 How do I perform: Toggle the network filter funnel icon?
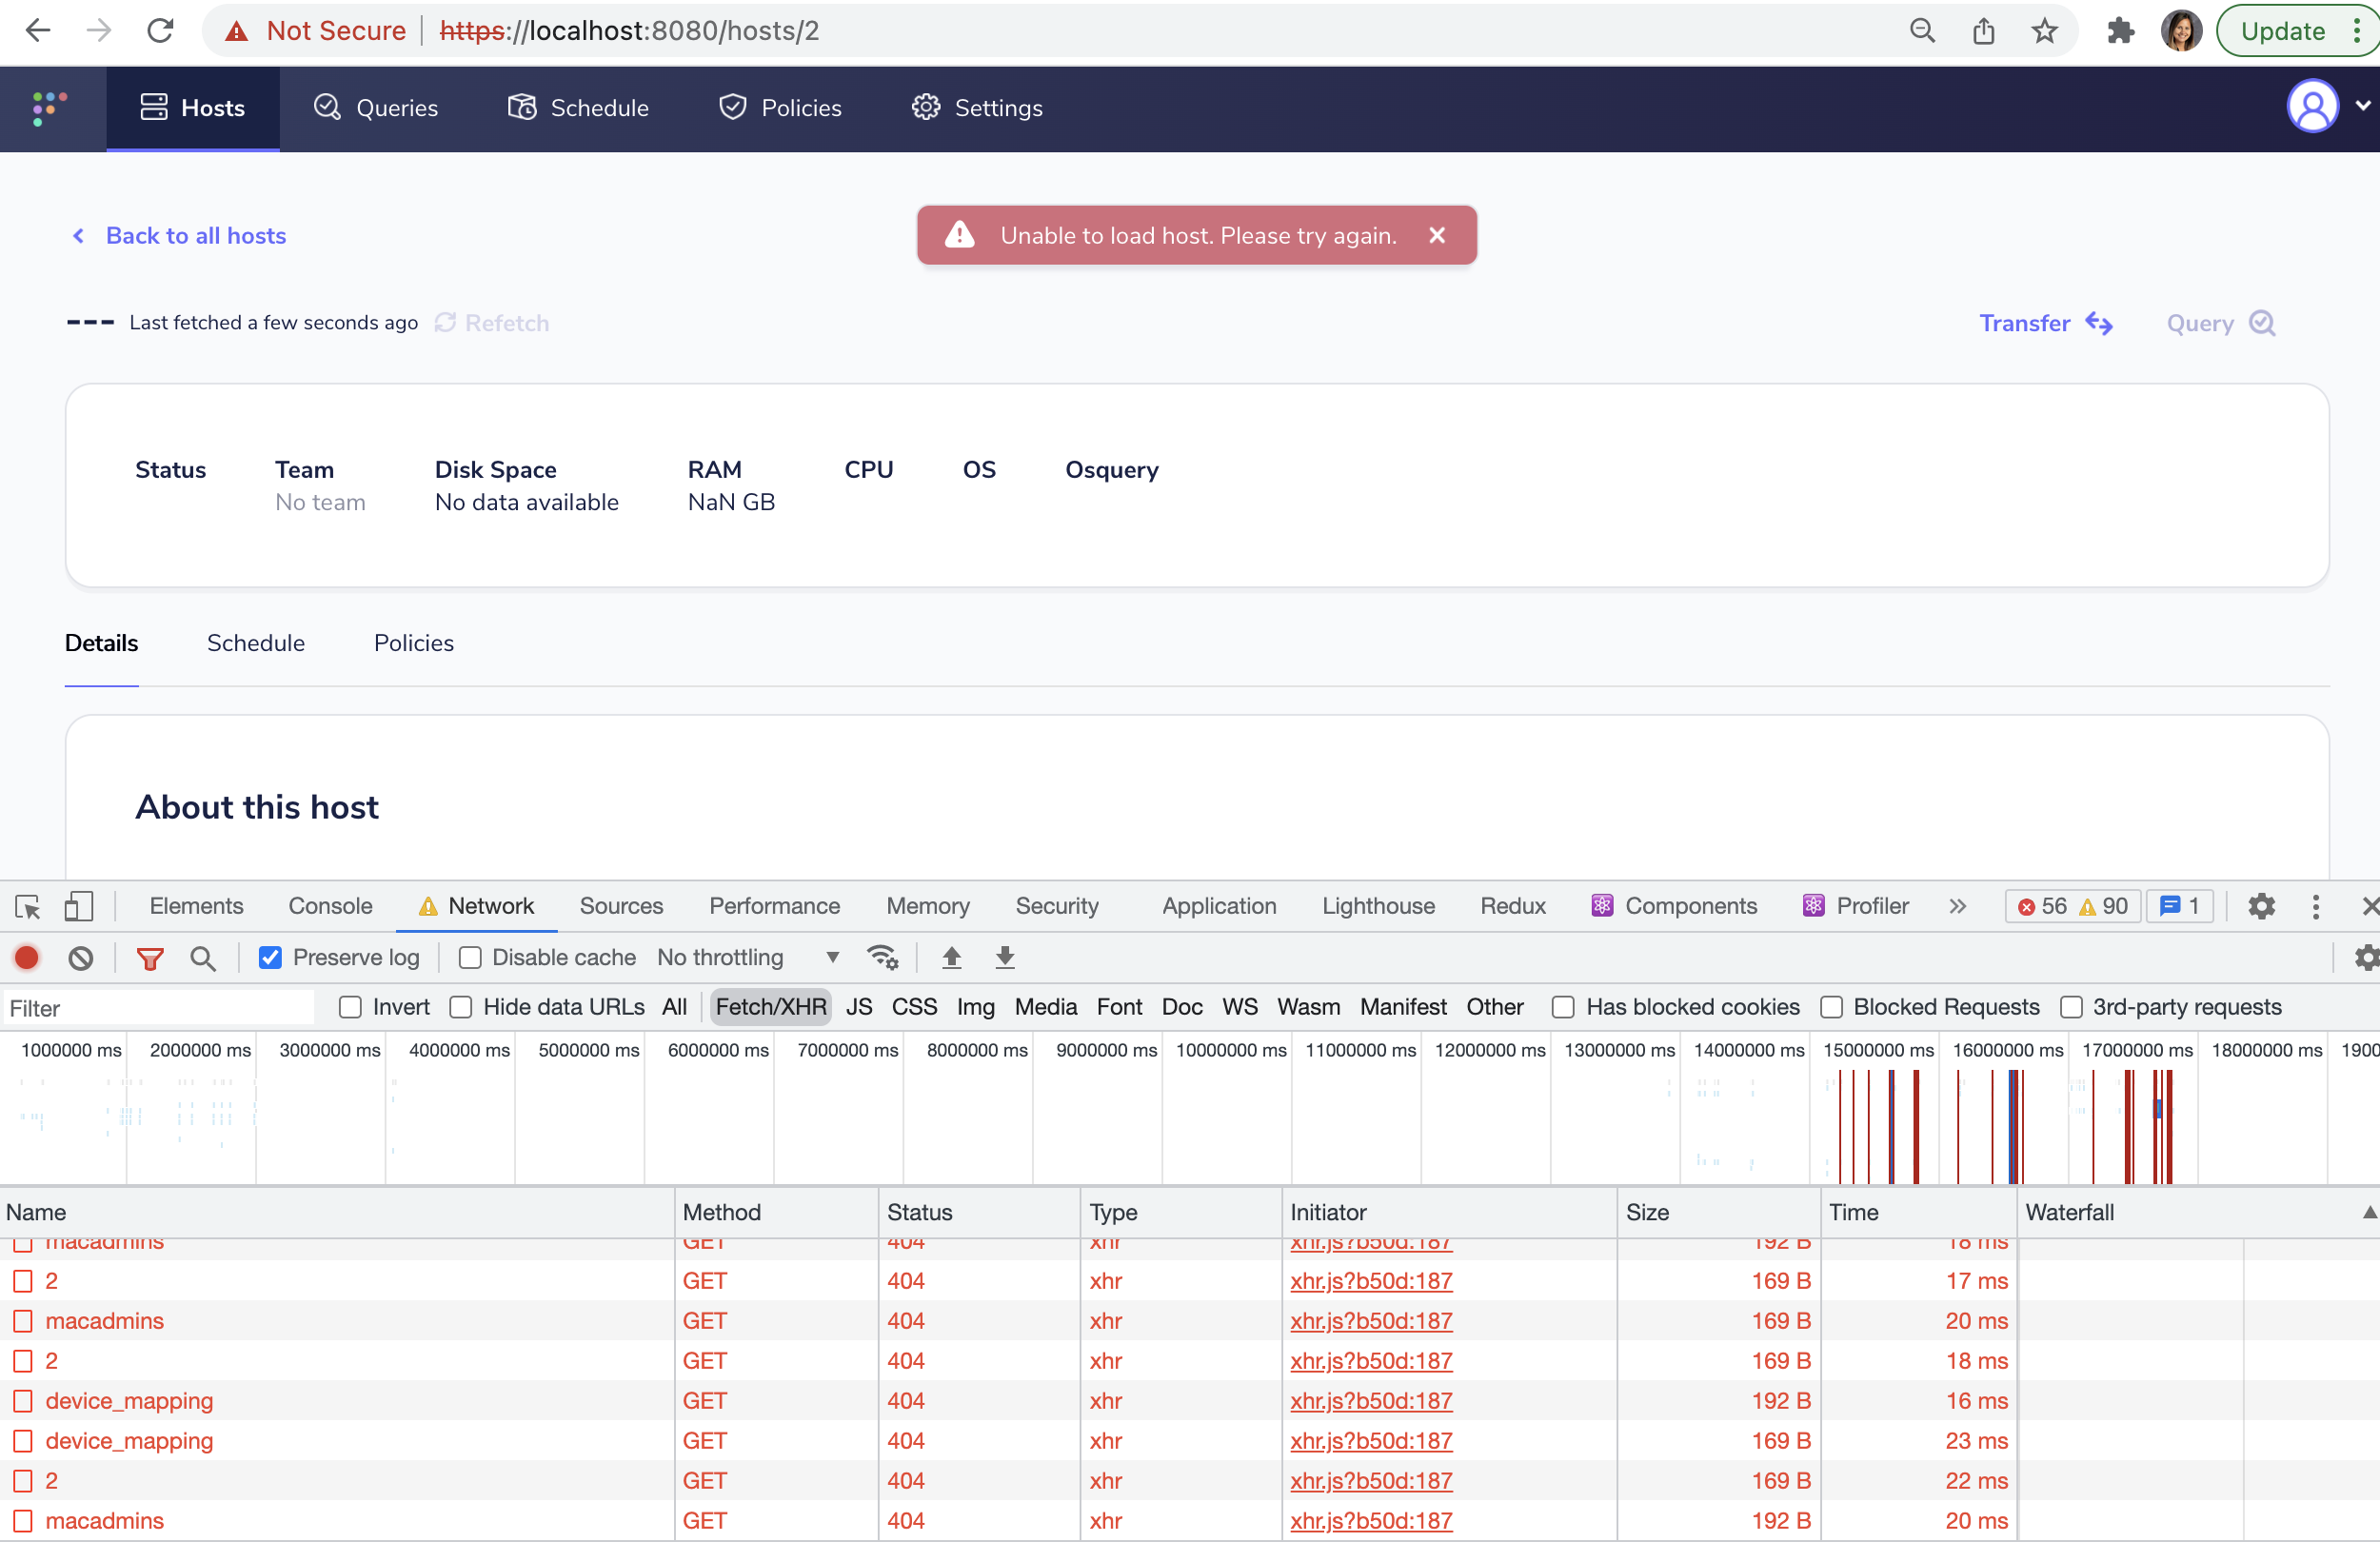150,957
